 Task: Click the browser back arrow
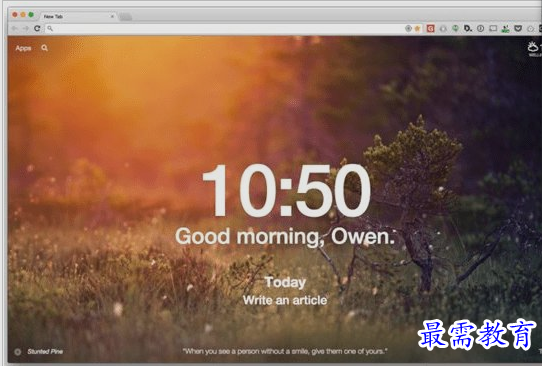(x=15, y=28)
